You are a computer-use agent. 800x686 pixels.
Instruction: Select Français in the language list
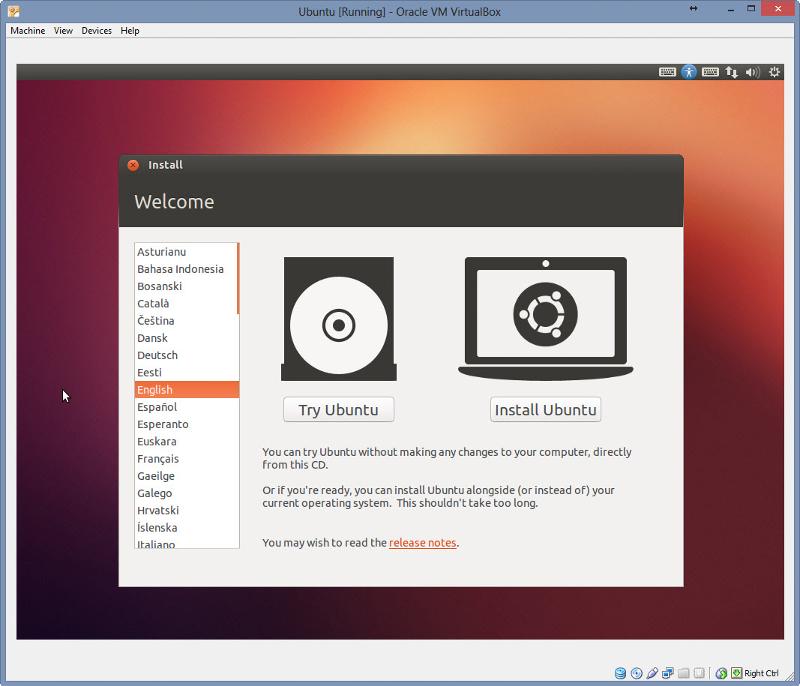(186, 459)
